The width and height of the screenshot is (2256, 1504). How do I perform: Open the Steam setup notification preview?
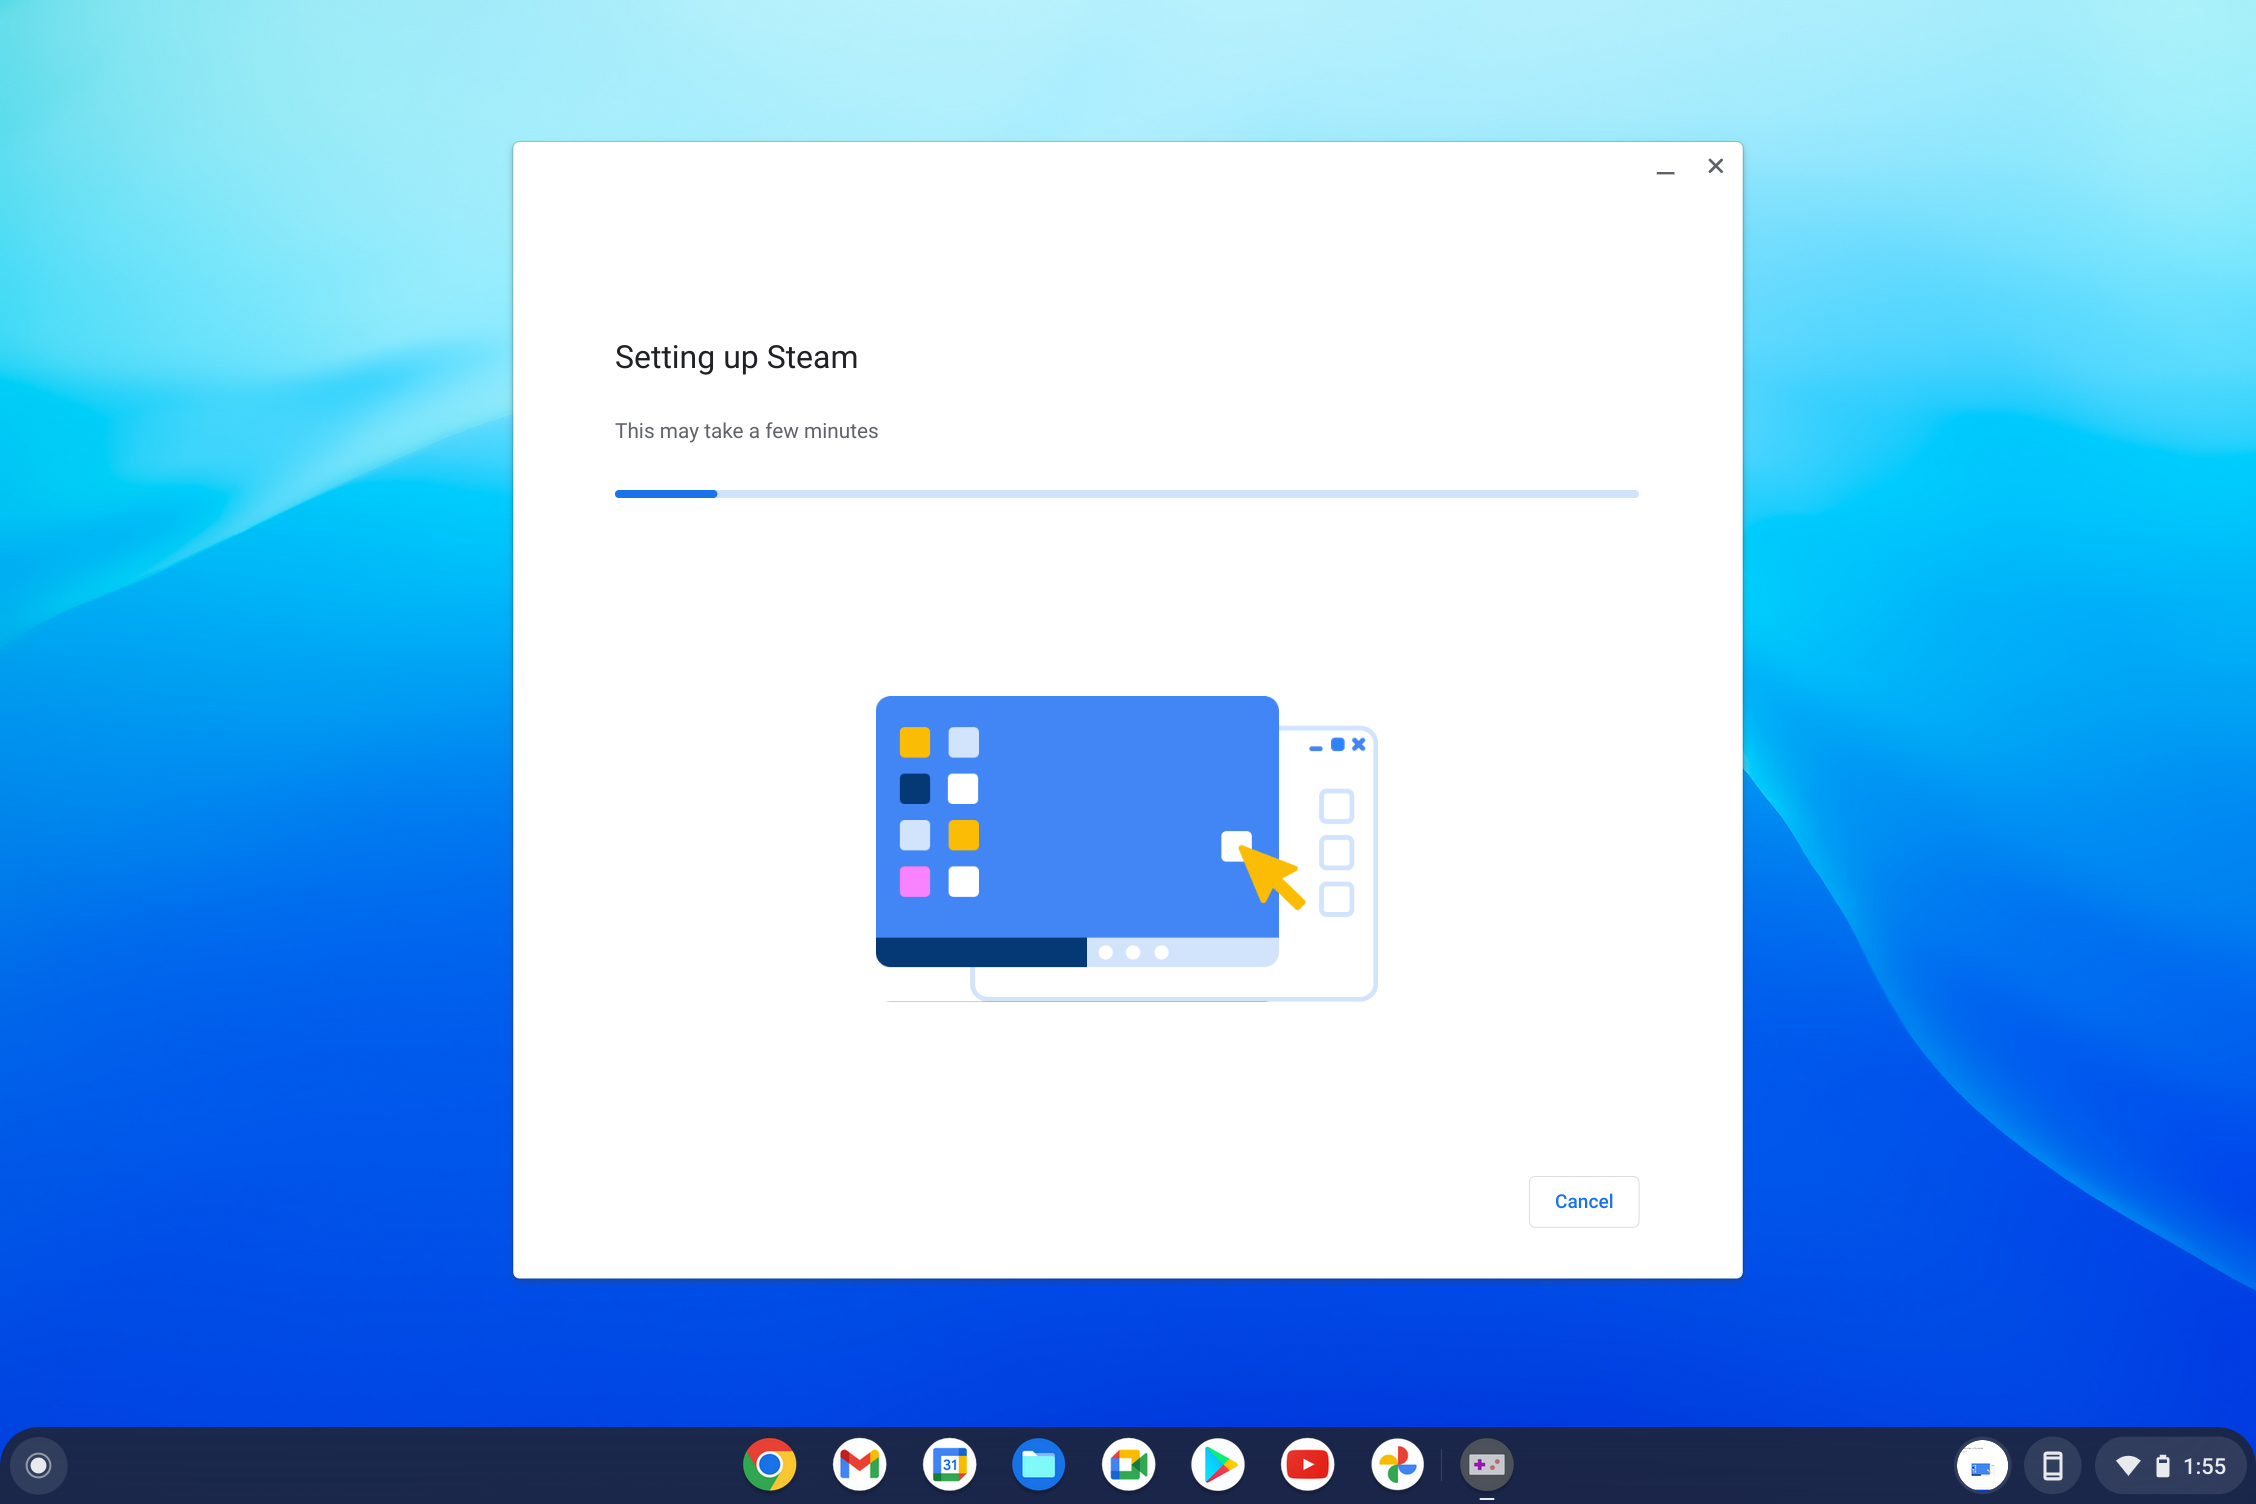coord(1983,1464)
